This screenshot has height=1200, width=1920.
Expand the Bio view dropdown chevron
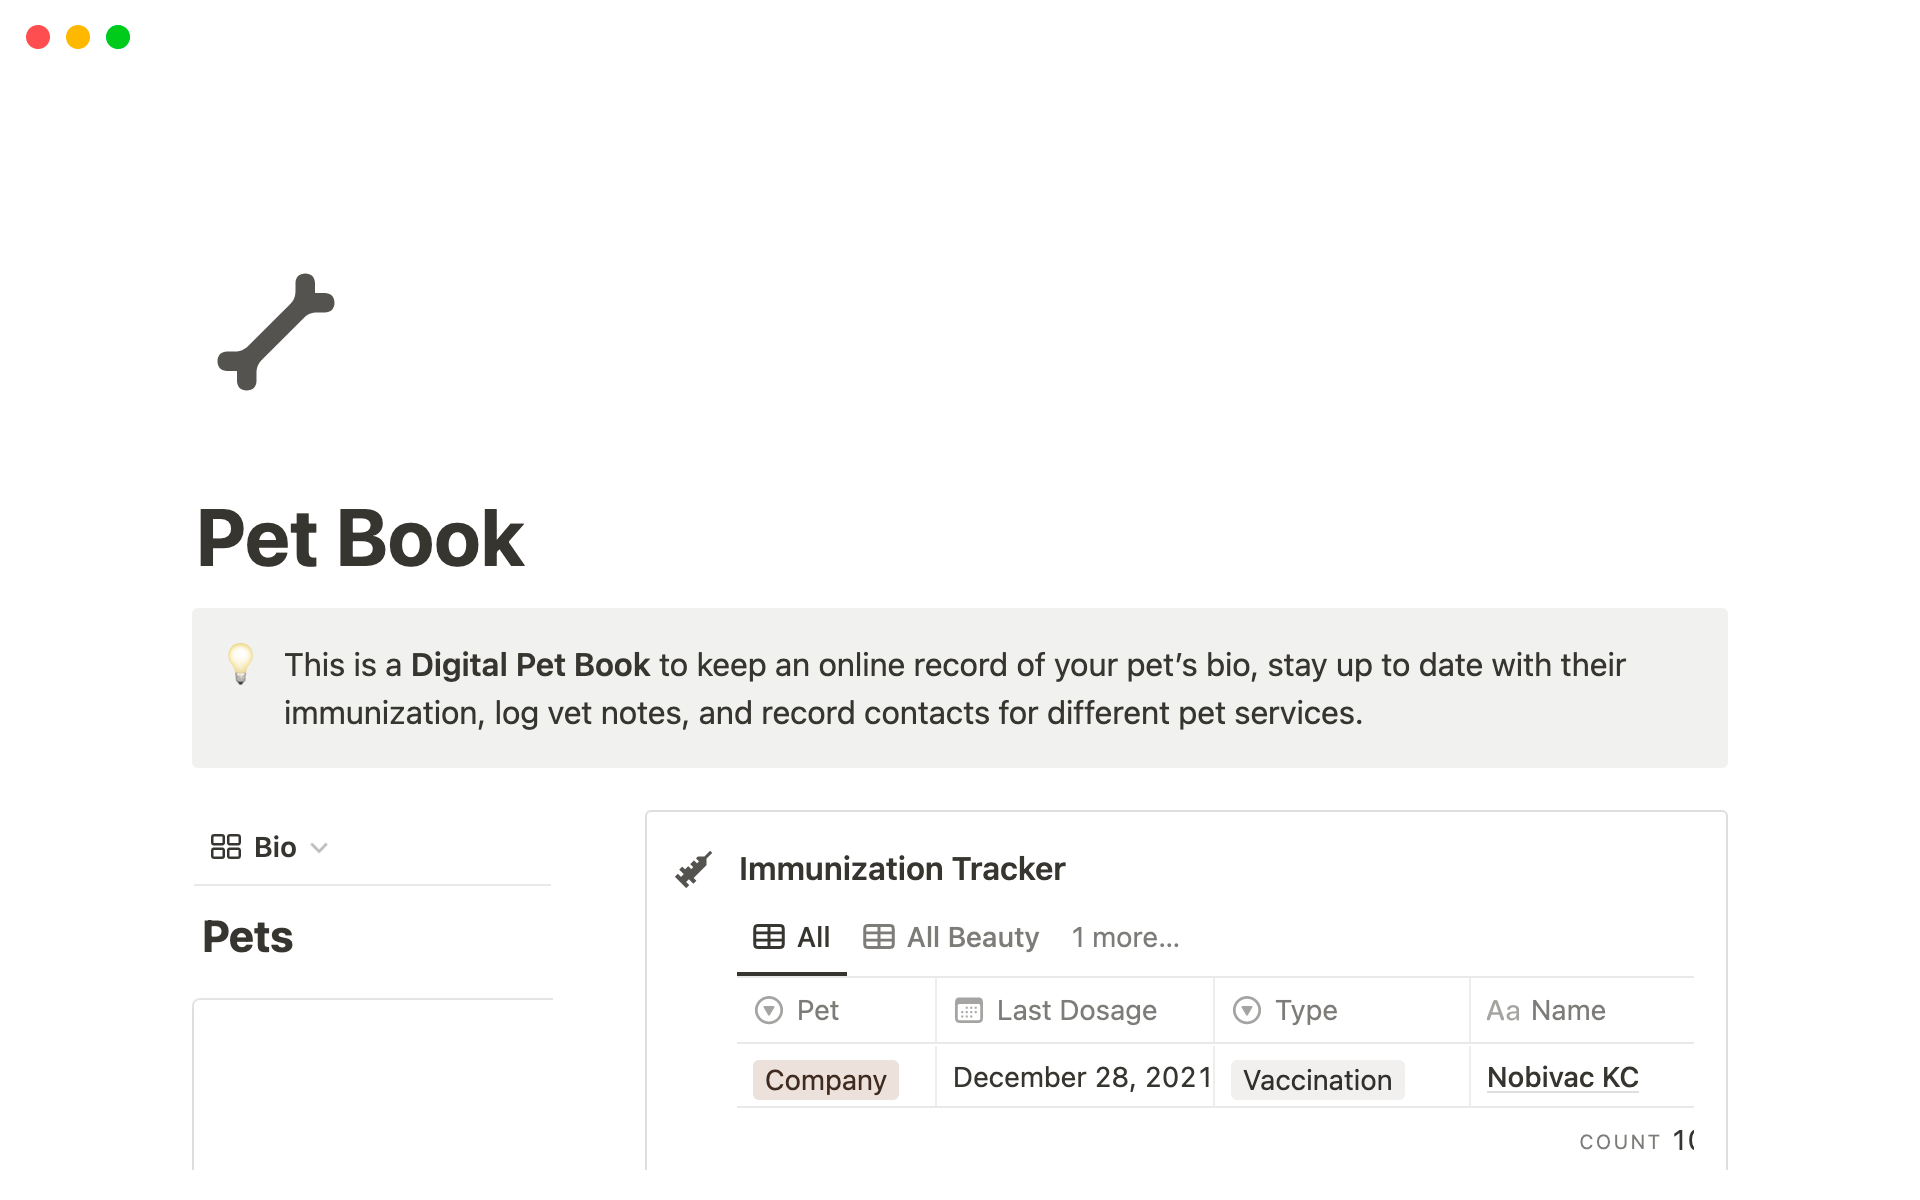pyautogui.click(x=319, y=848)
